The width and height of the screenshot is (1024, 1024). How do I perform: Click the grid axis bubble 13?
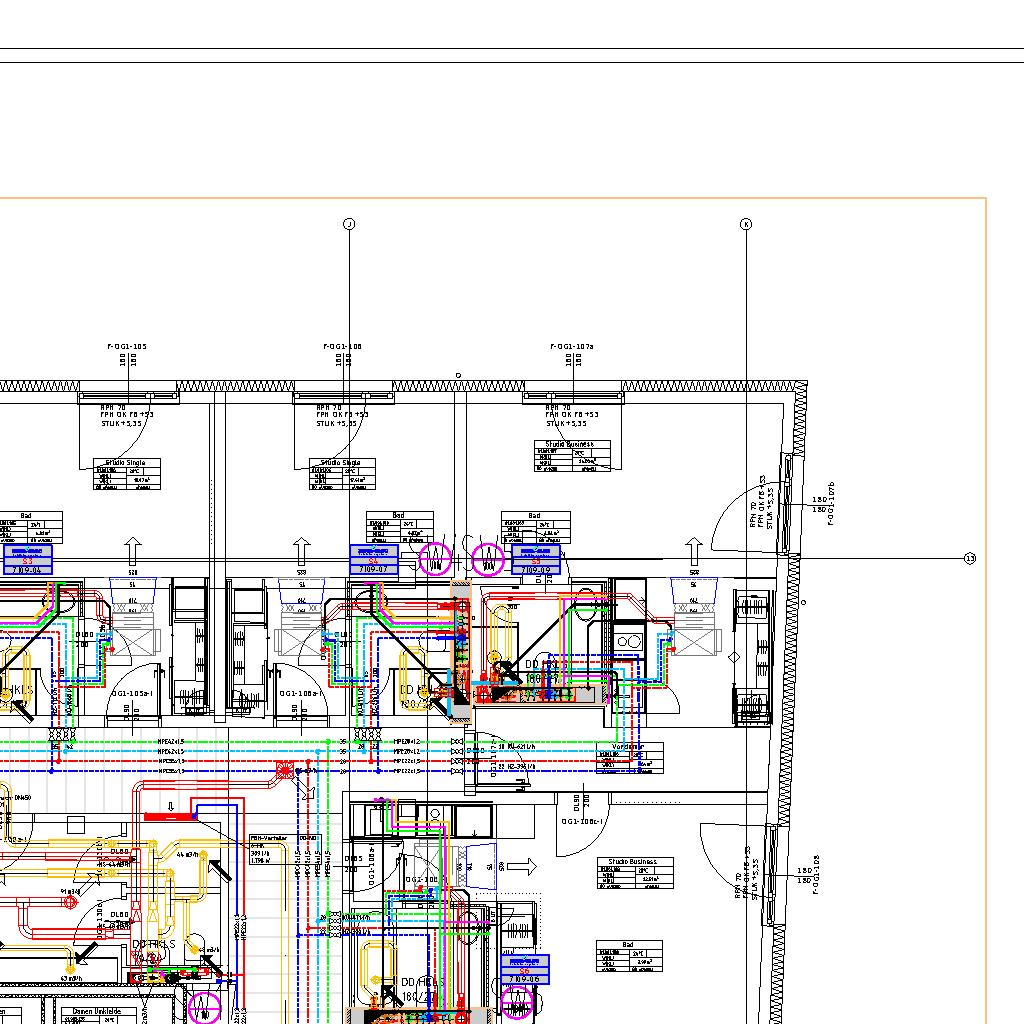(970, 558)
